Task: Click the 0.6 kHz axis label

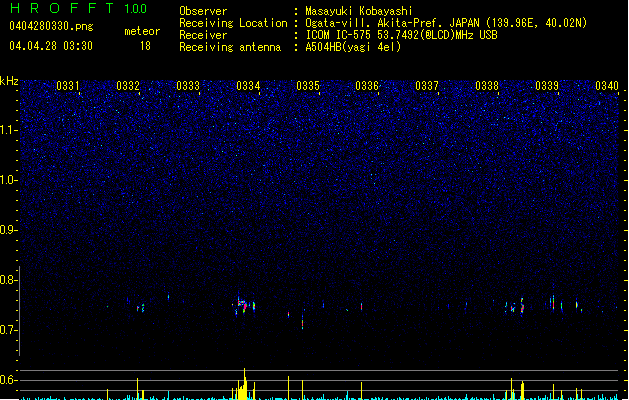Action: tap(9, 380)
